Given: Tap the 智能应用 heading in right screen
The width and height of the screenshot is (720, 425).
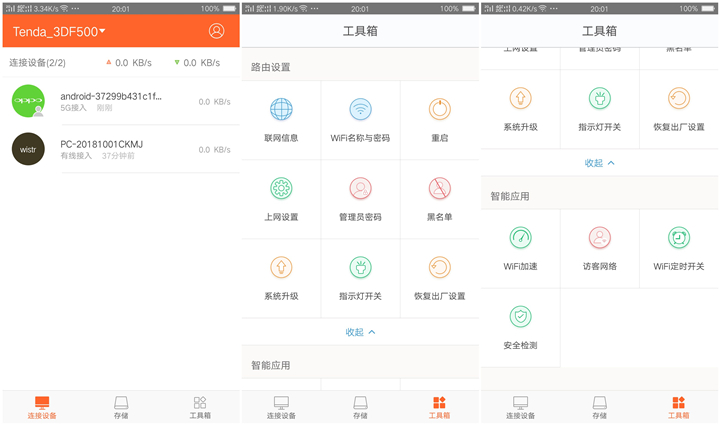Looking at the screenshot, I should pyautogui.click(x=510, y=196).
